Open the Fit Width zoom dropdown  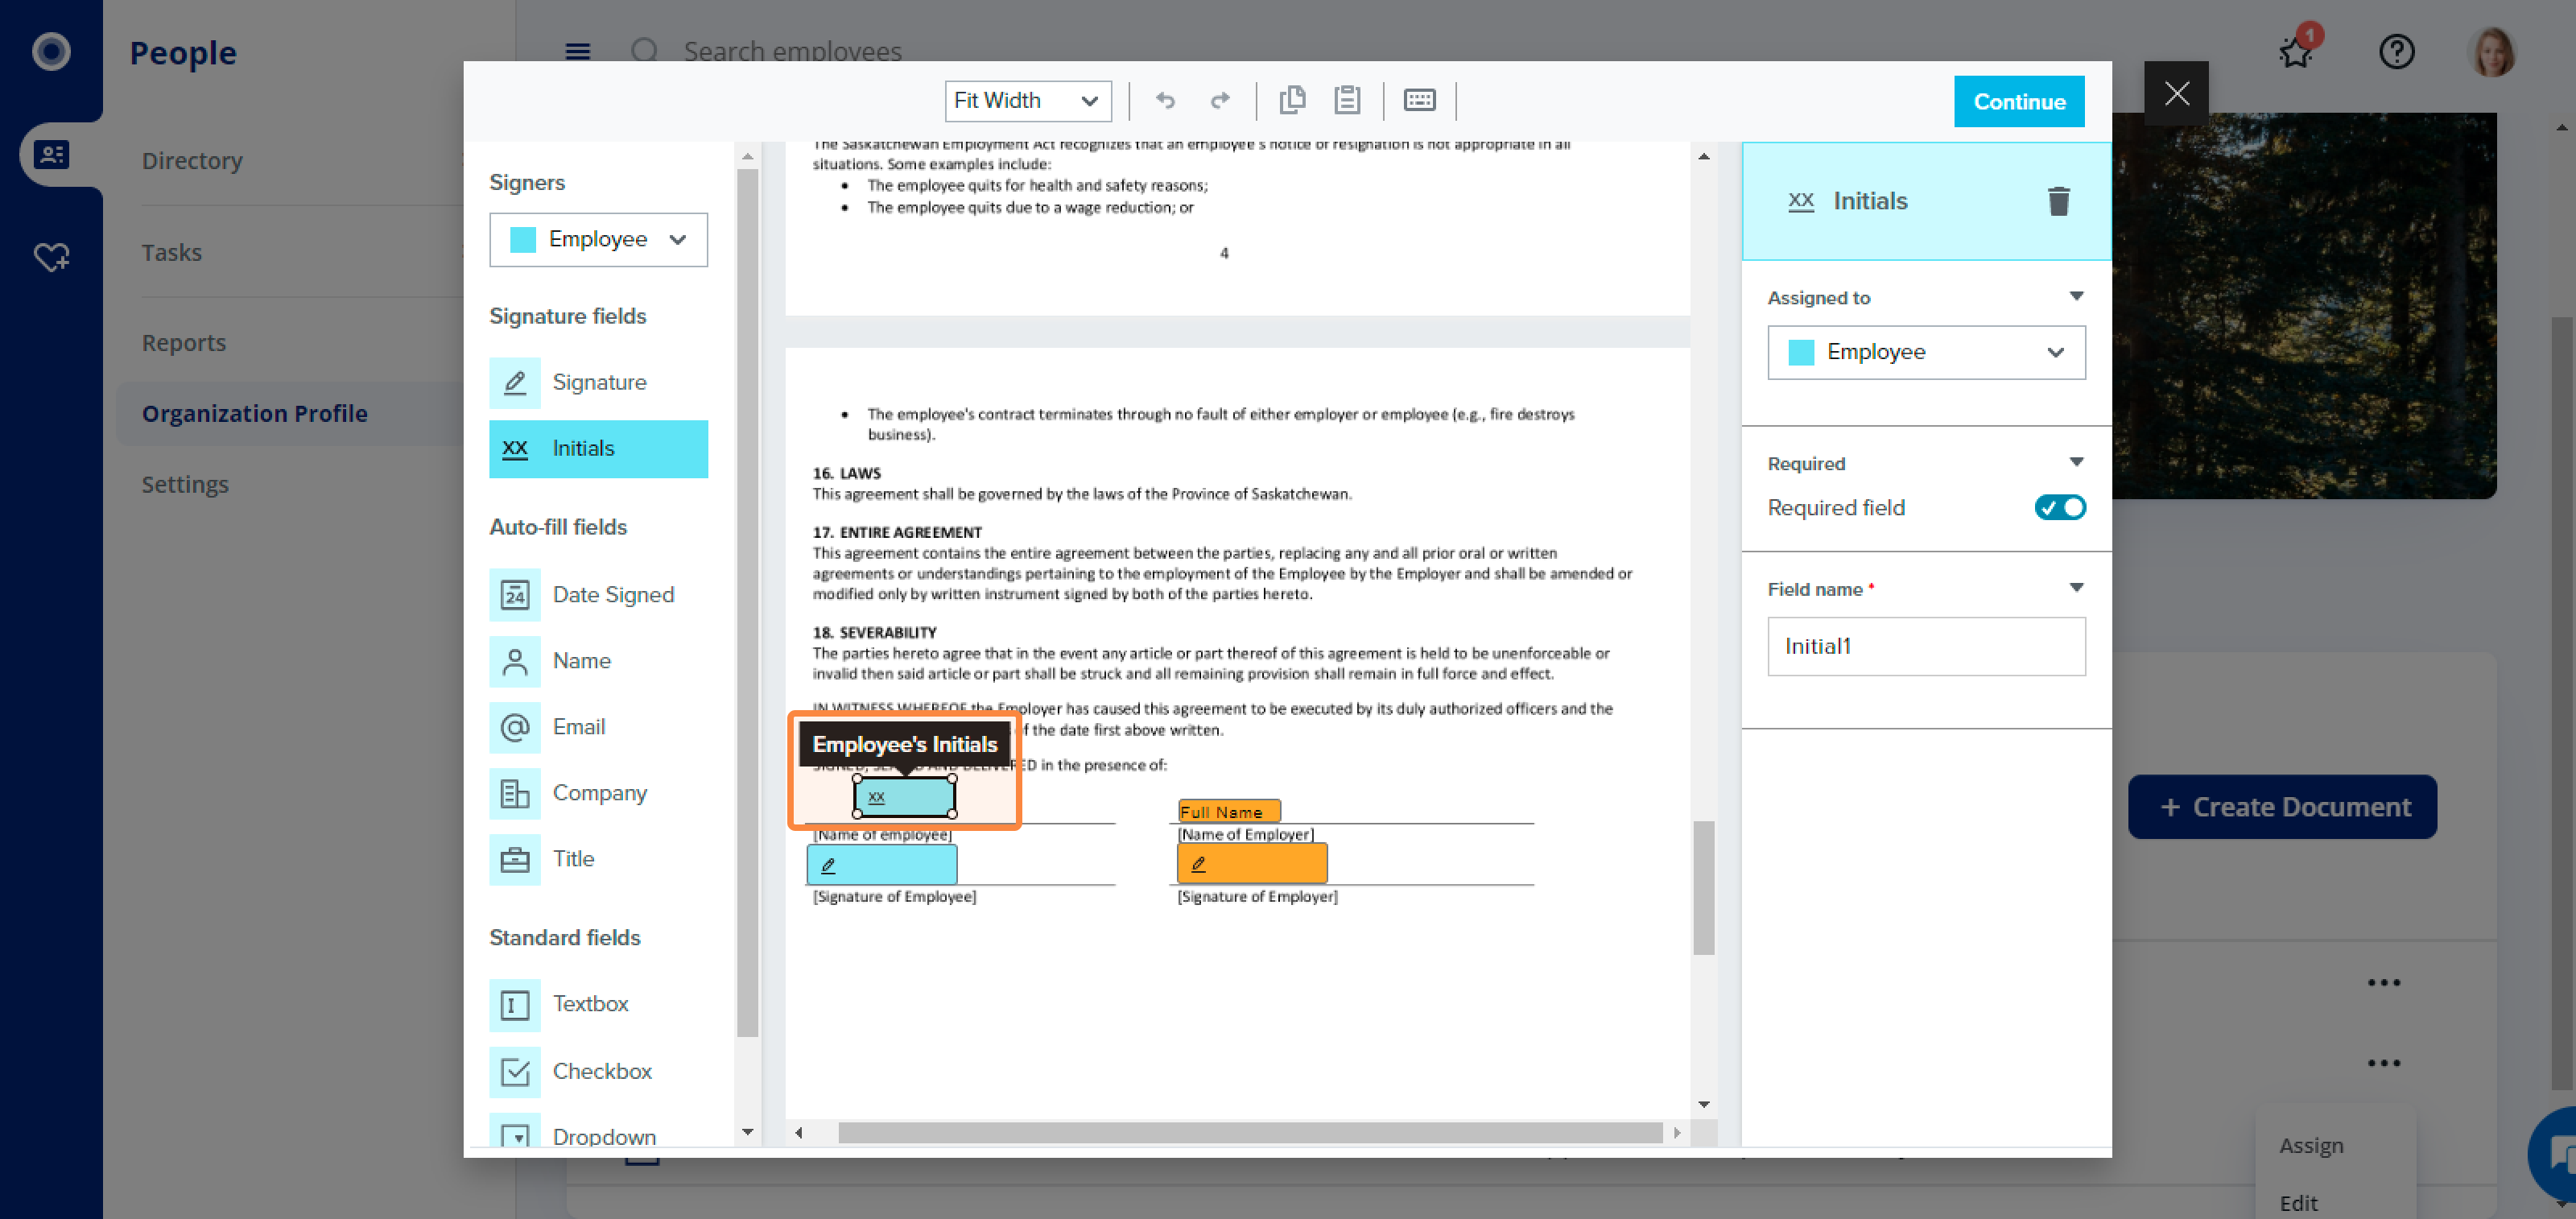(x=1027, y=100)
